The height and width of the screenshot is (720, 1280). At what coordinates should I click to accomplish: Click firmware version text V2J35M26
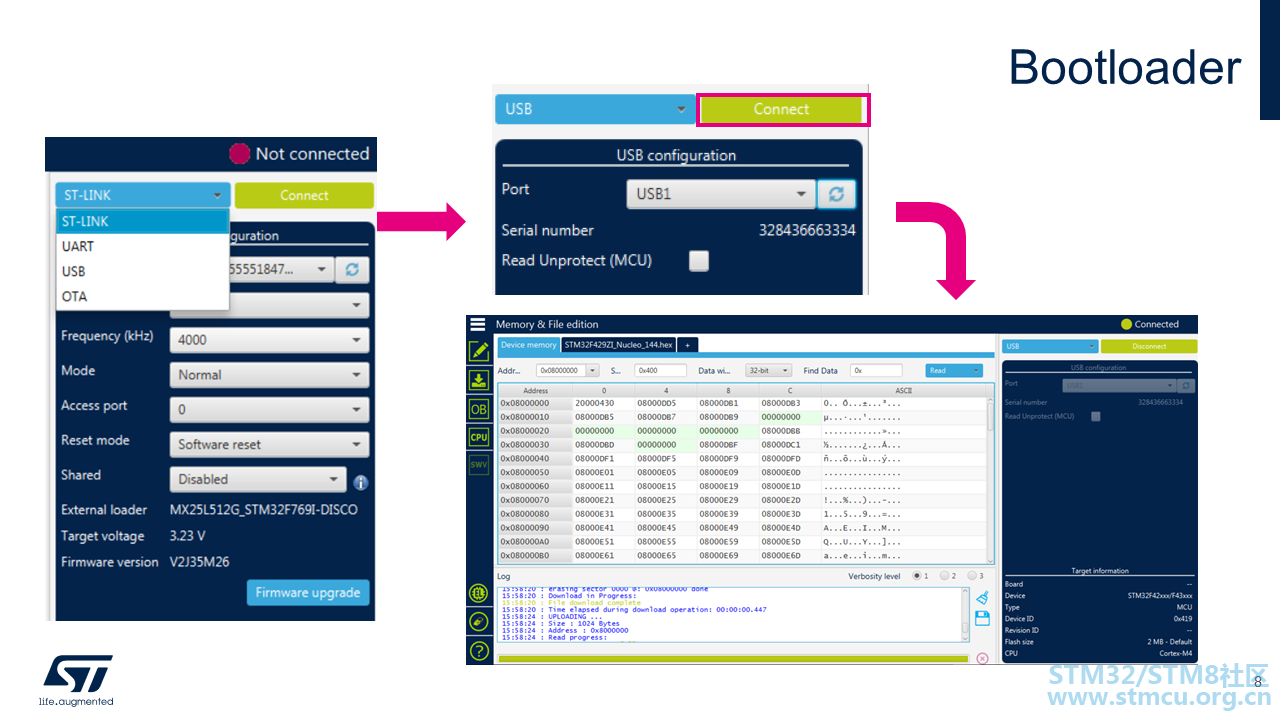pyautogui.click(x=199, y=562)
